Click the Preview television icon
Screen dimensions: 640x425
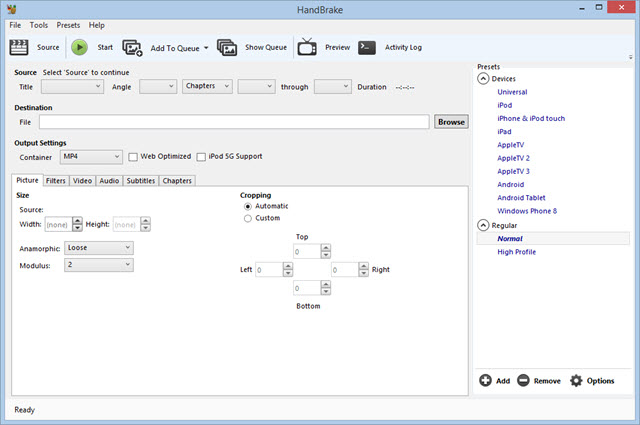click(307, 47)
